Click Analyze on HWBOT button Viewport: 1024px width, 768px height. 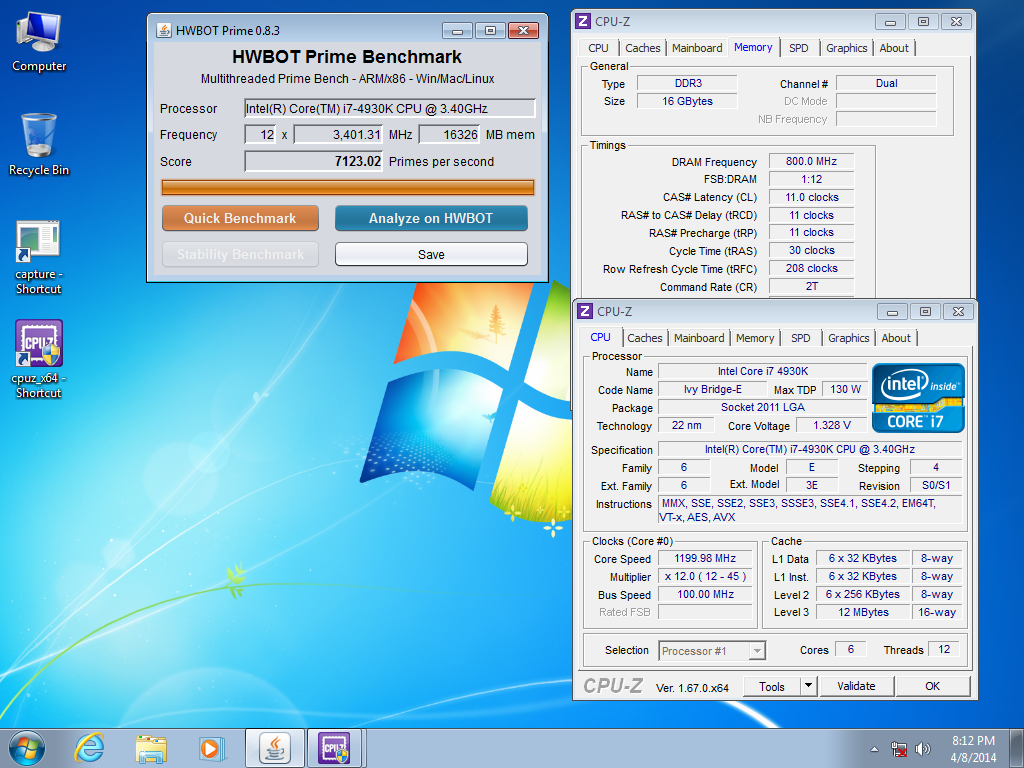coord(431,218)
